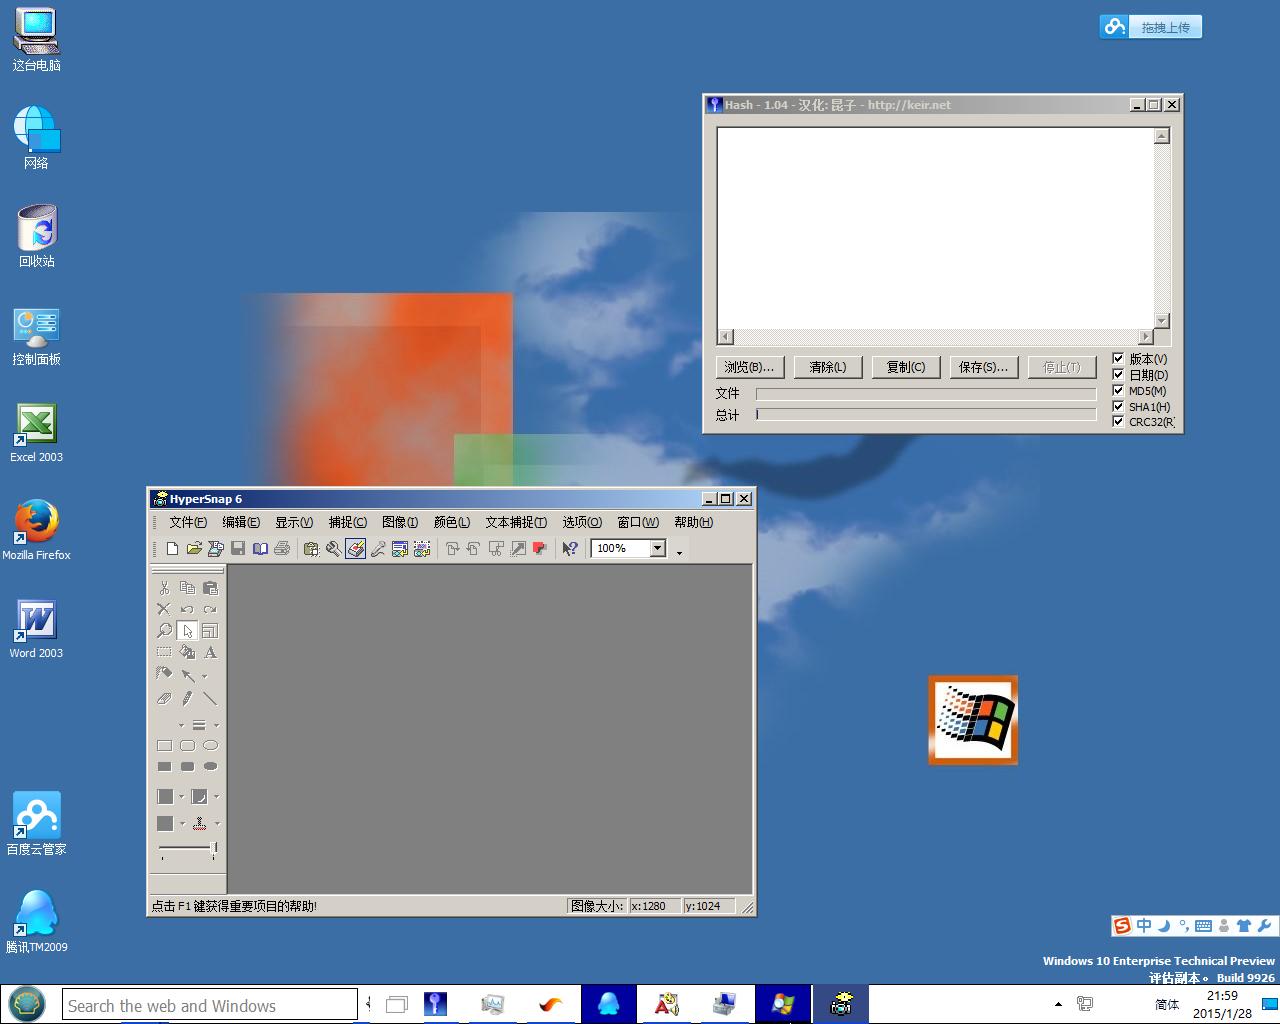Click the 清除(L) button in Hash

(828, 367)
